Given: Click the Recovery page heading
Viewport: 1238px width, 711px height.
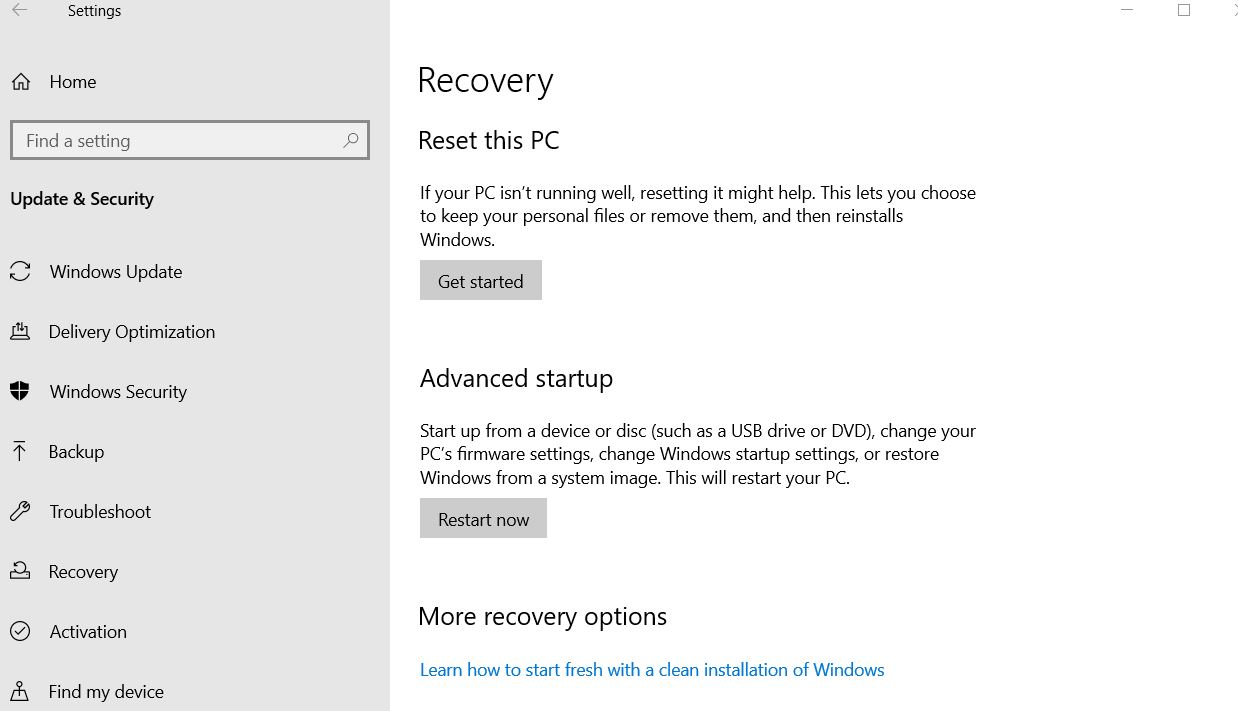Looking at the screenshot, I should (485, 81).
